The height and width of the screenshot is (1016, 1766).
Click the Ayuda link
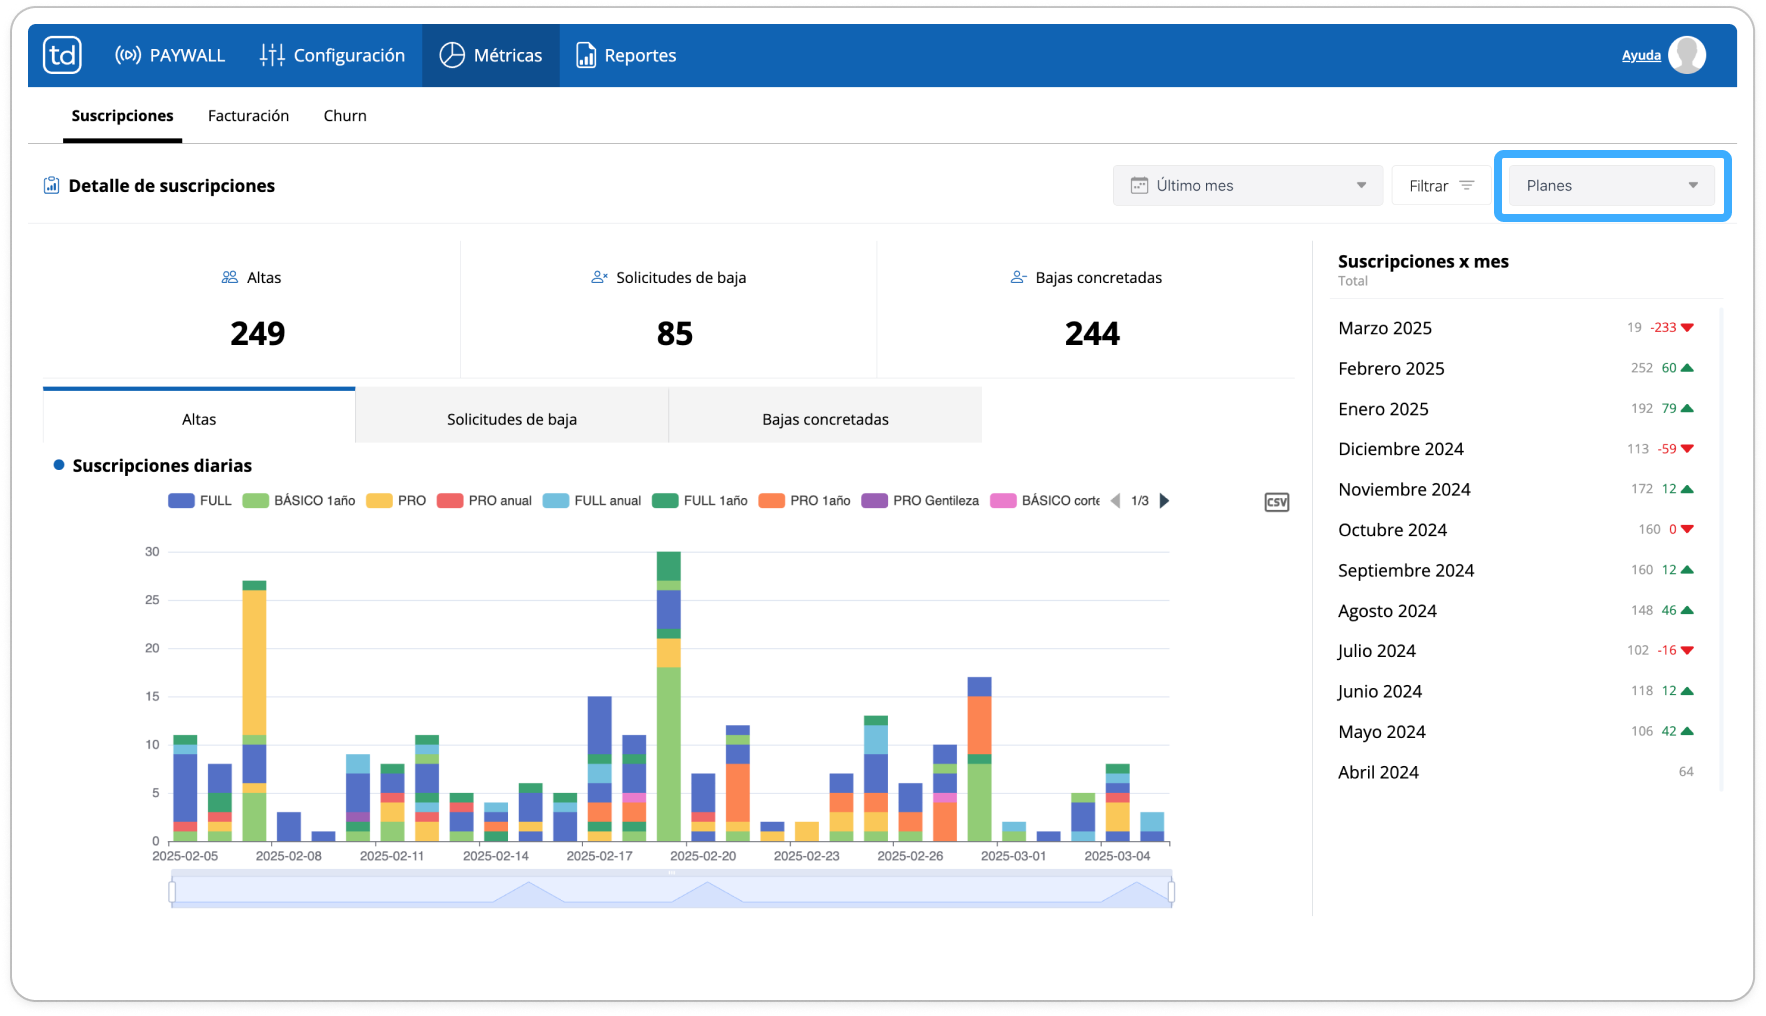click(1641, 56)
